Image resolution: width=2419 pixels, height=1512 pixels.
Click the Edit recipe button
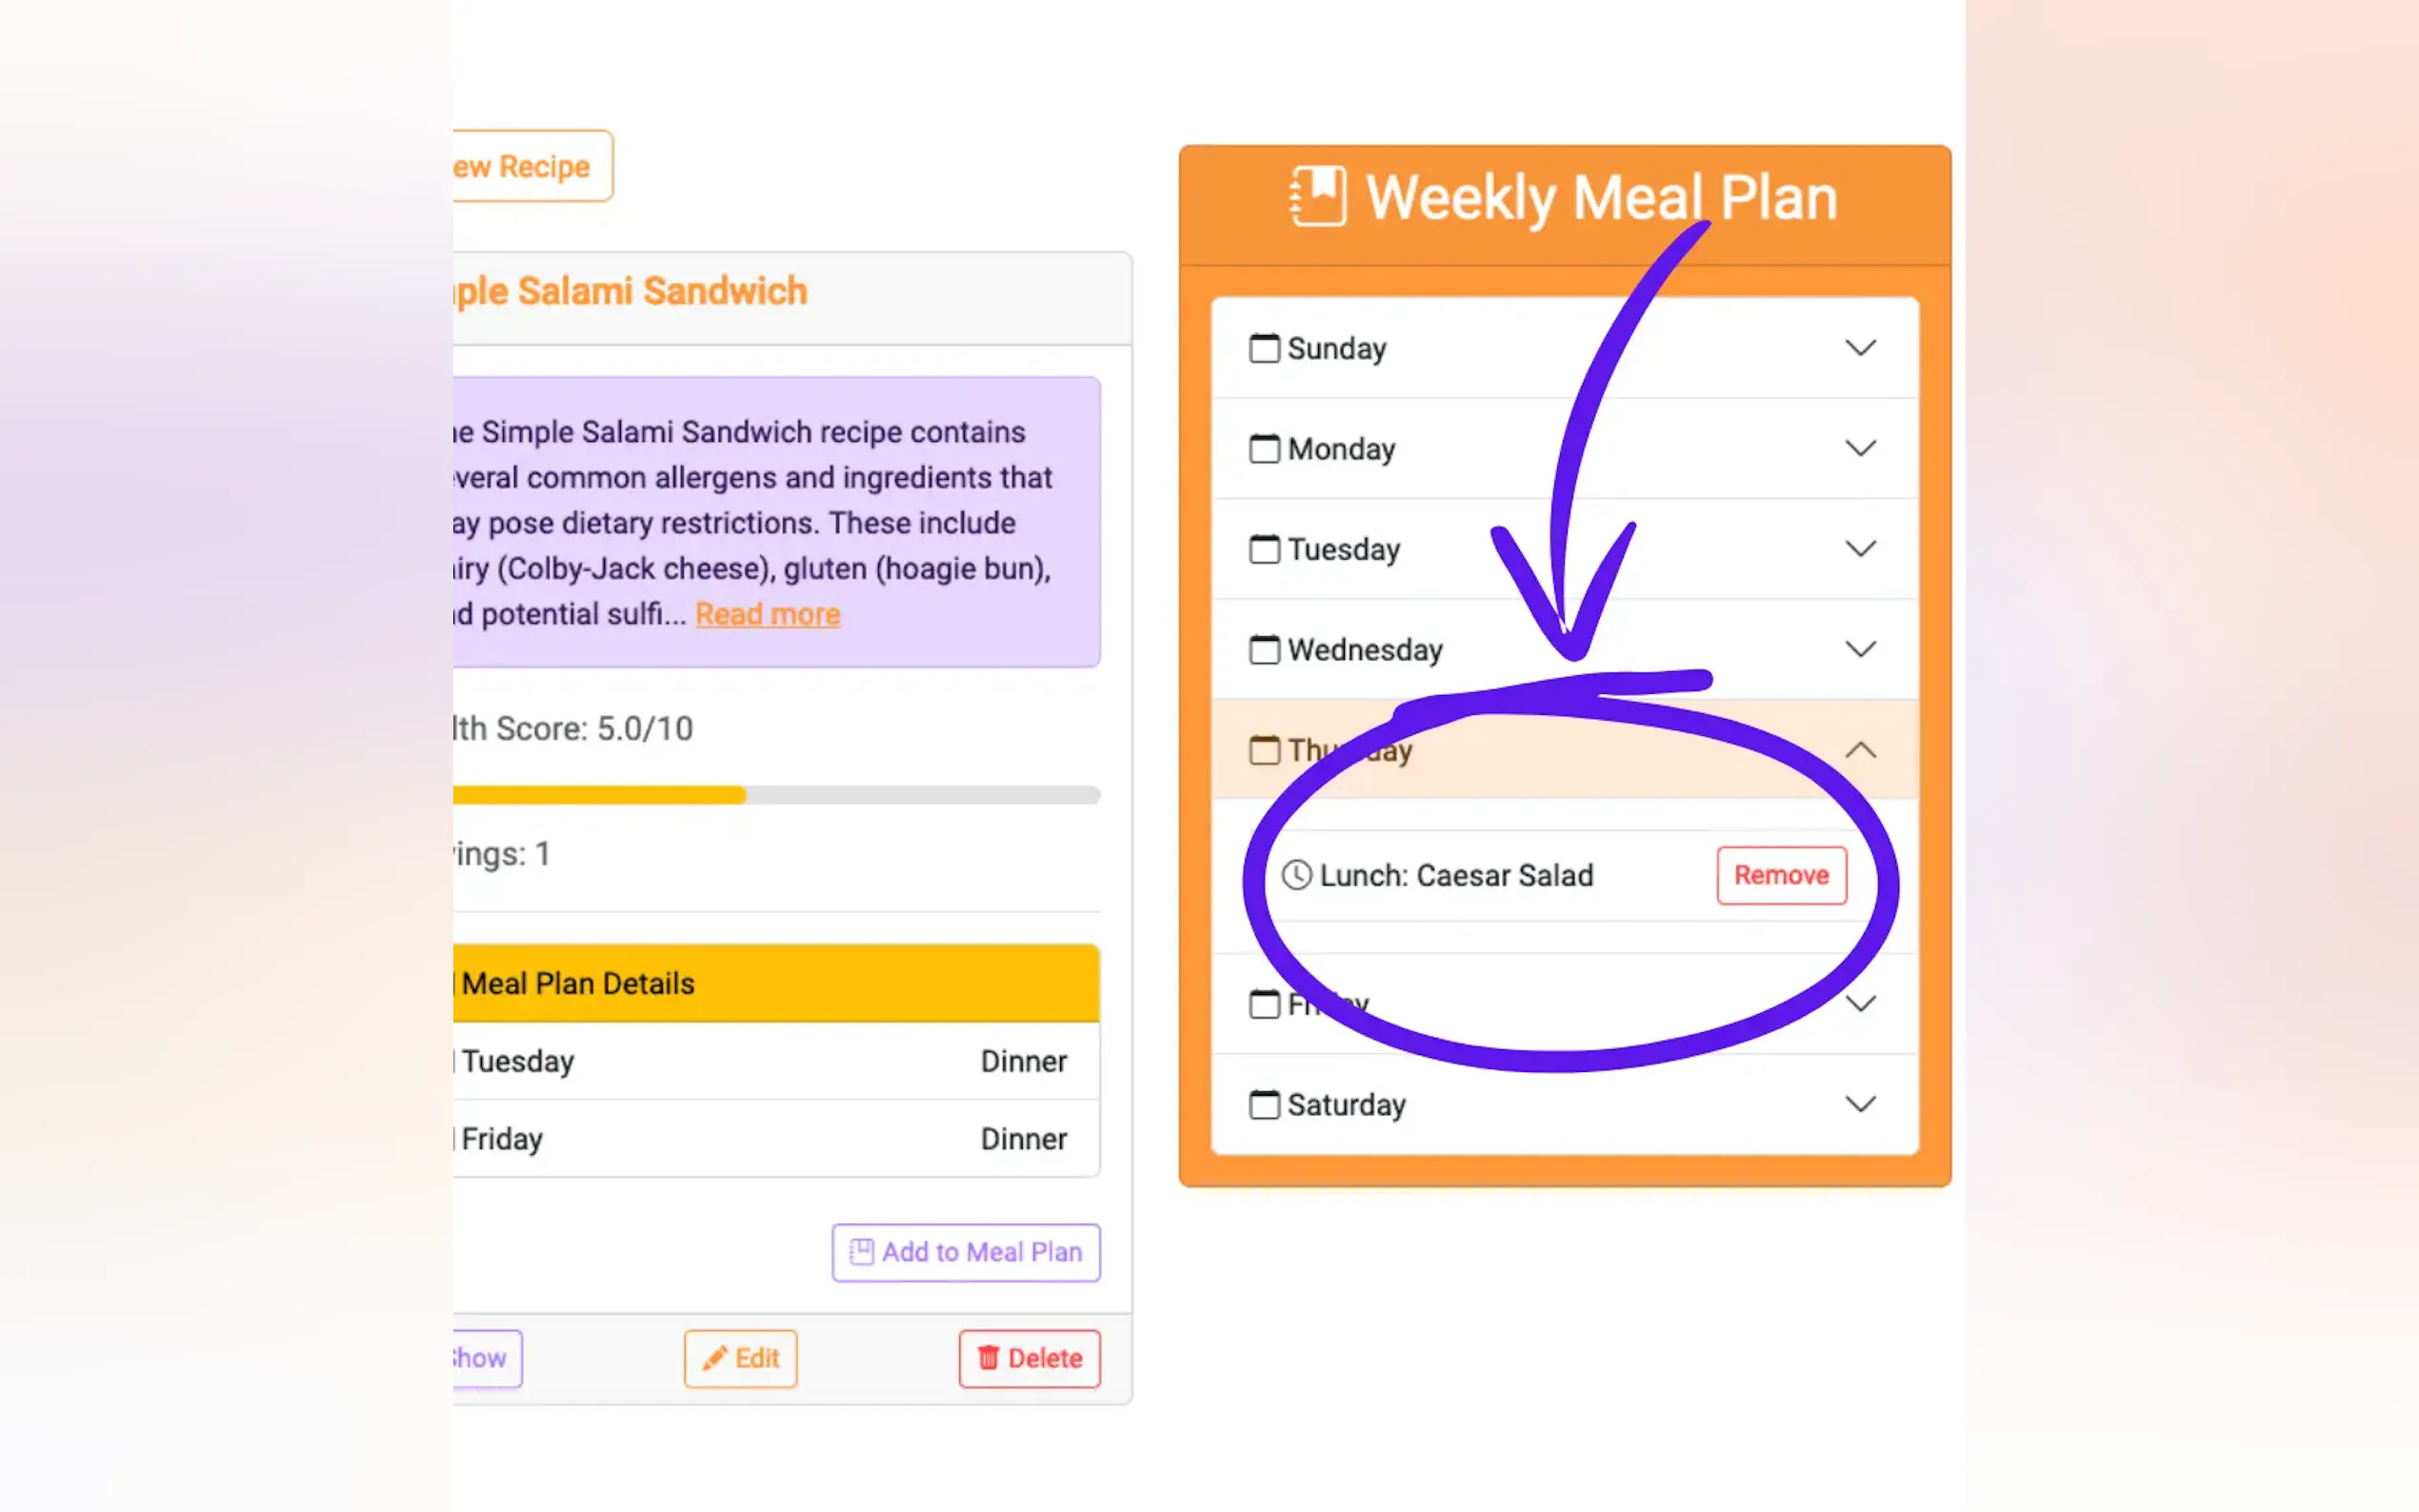(x=740, y=1358)
